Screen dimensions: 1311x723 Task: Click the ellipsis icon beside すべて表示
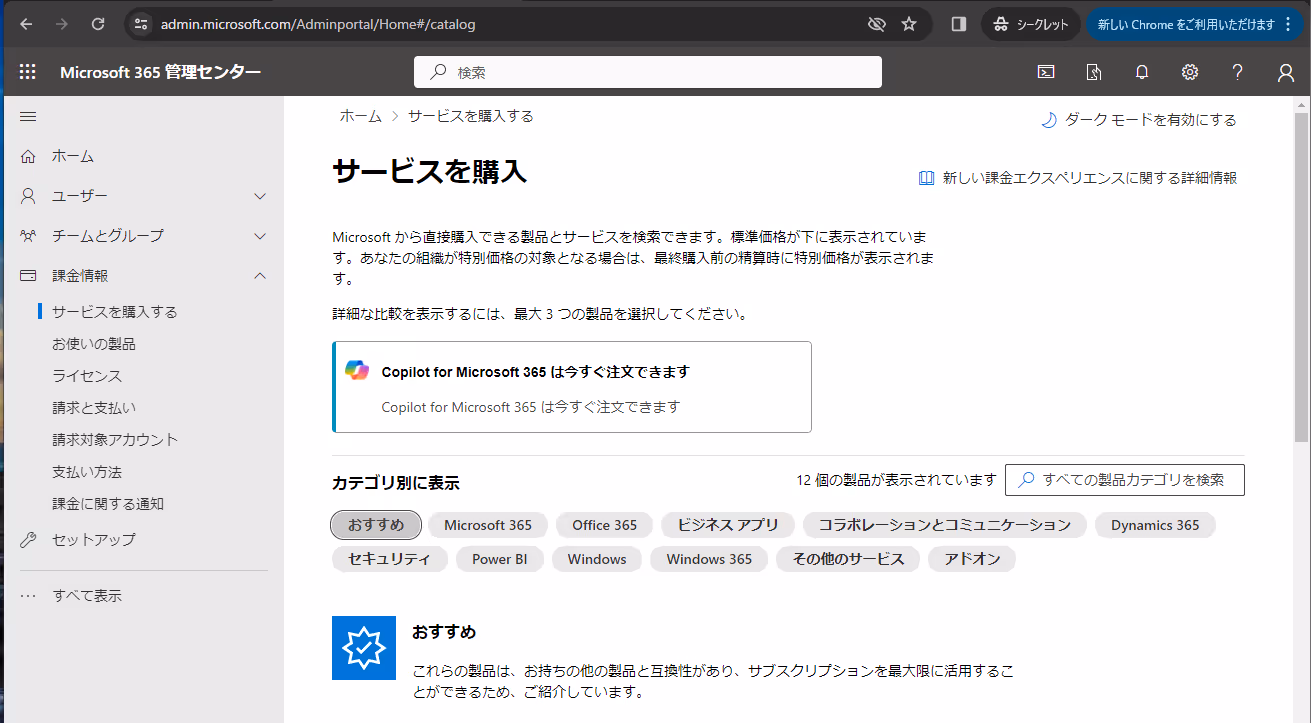tap(28, 596)
